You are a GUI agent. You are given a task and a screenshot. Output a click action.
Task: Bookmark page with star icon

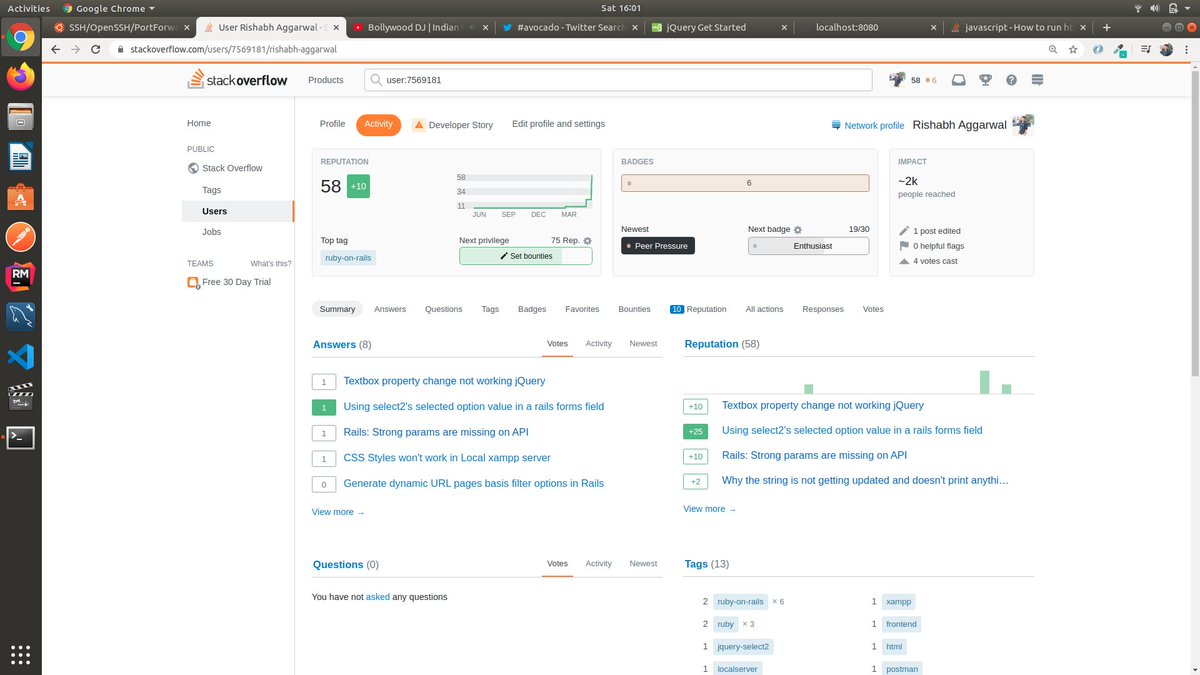tap(1073, 48)
